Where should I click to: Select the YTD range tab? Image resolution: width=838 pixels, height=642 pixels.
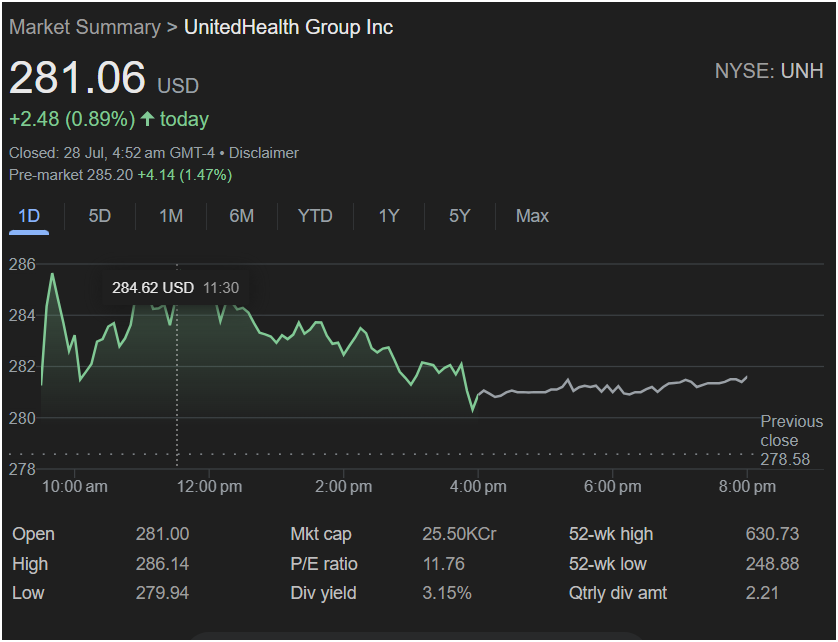(315, 216)
